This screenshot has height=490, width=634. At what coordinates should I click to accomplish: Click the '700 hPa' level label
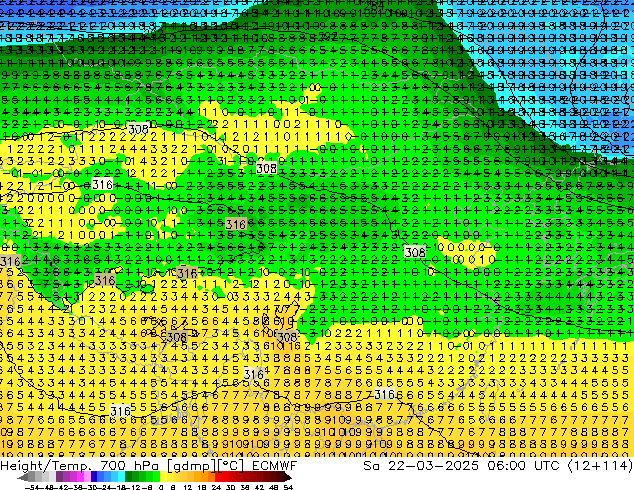pyautogui.click(x=131, y=466)
